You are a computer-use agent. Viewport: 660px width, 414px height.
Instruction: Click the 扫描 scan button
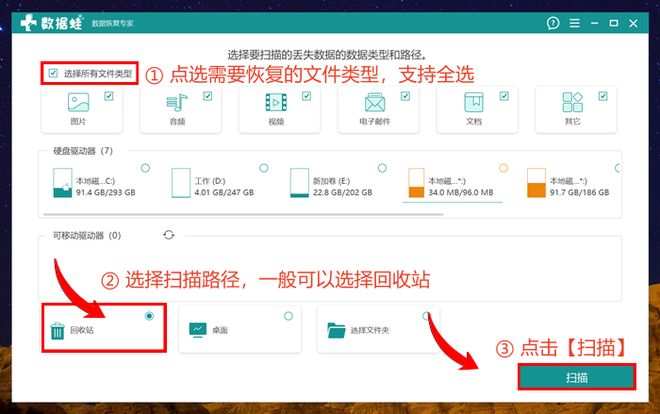click(577, 377)
